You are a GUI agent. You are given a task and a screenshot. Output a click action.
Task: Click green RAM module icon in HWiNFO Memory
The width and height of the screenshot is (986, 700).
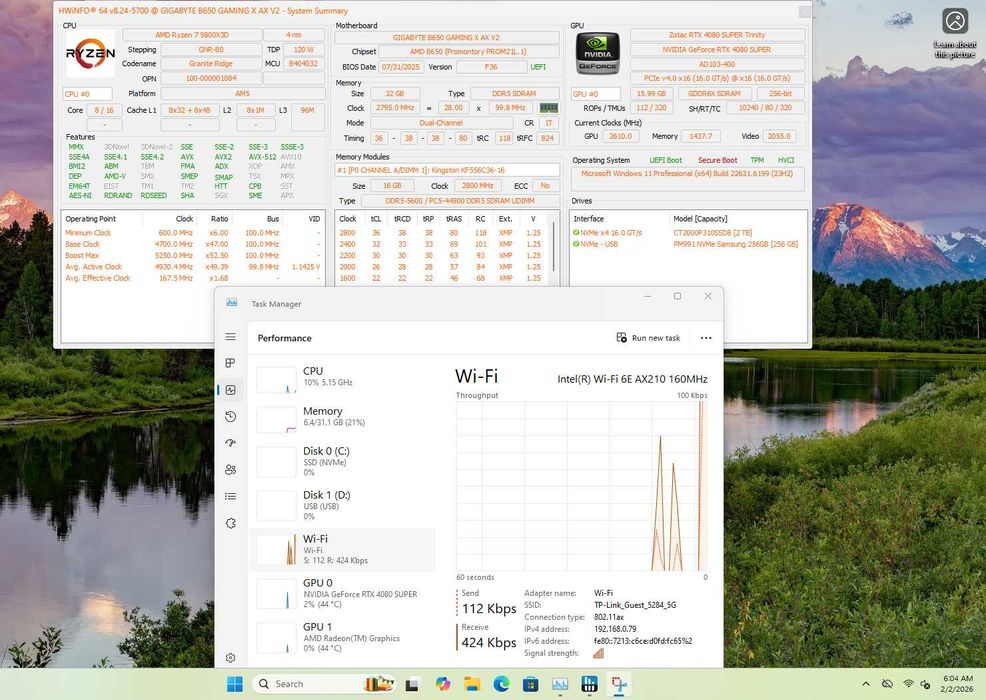click(x=549, y=108)
